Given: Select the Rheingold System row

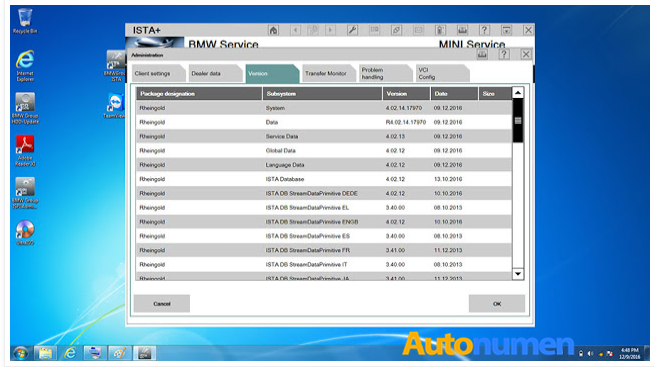Looking at the screenshot, I should pos(324,108).
